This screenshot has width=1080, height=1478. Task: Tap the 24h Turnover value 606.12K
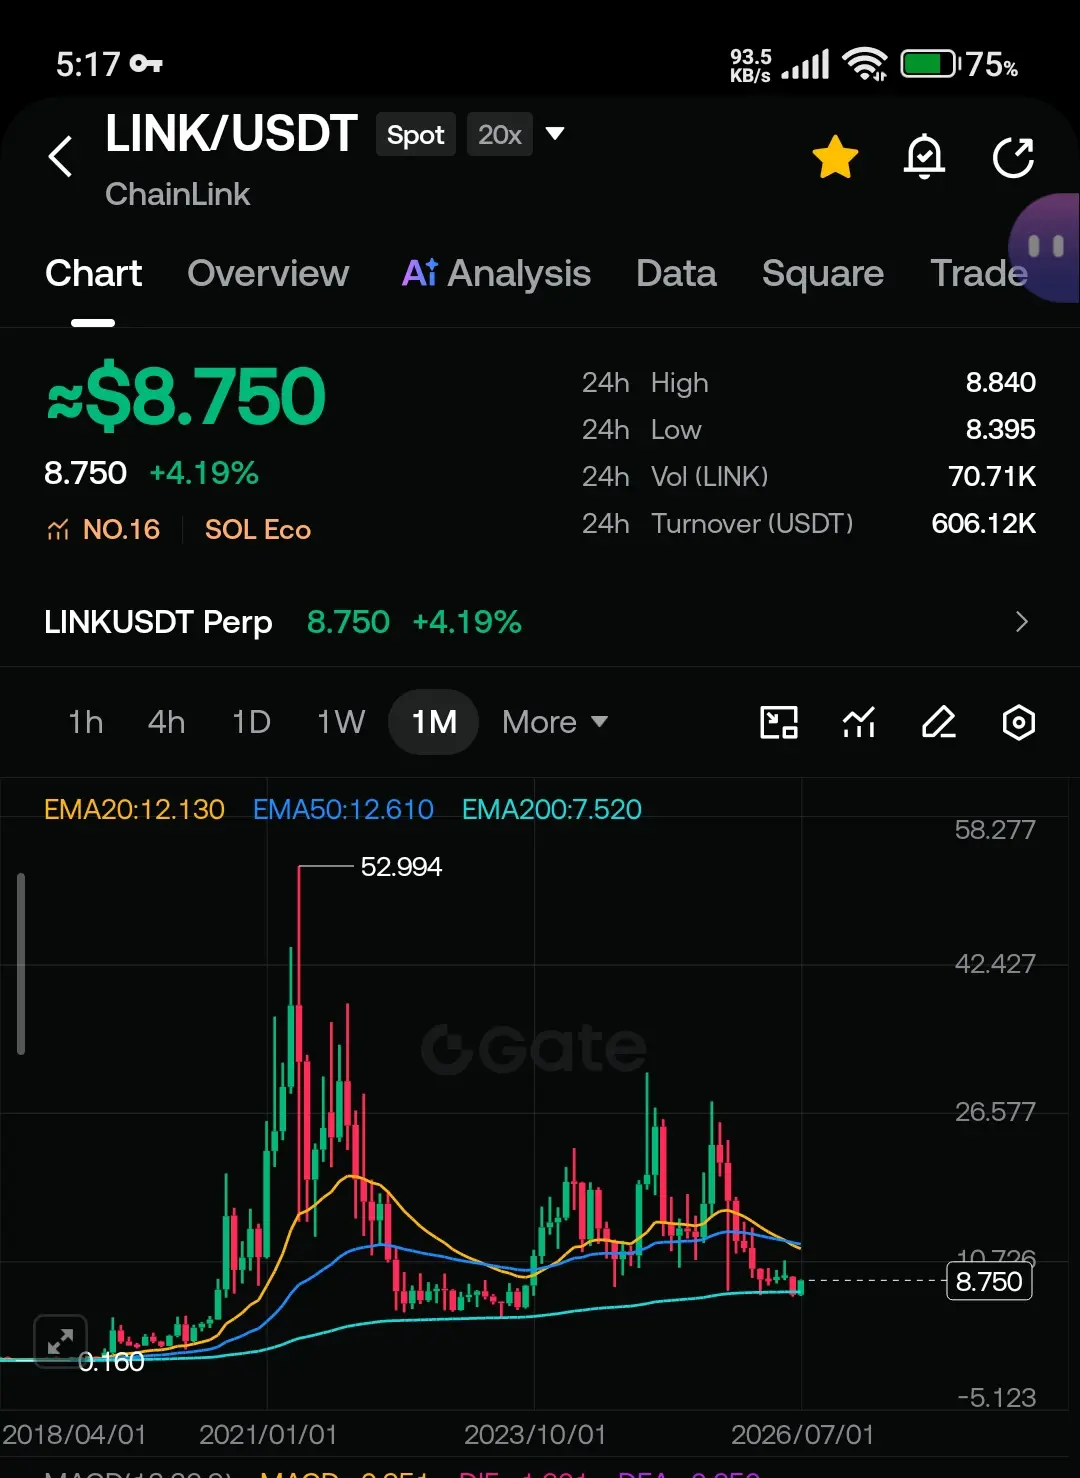(984, 523)
